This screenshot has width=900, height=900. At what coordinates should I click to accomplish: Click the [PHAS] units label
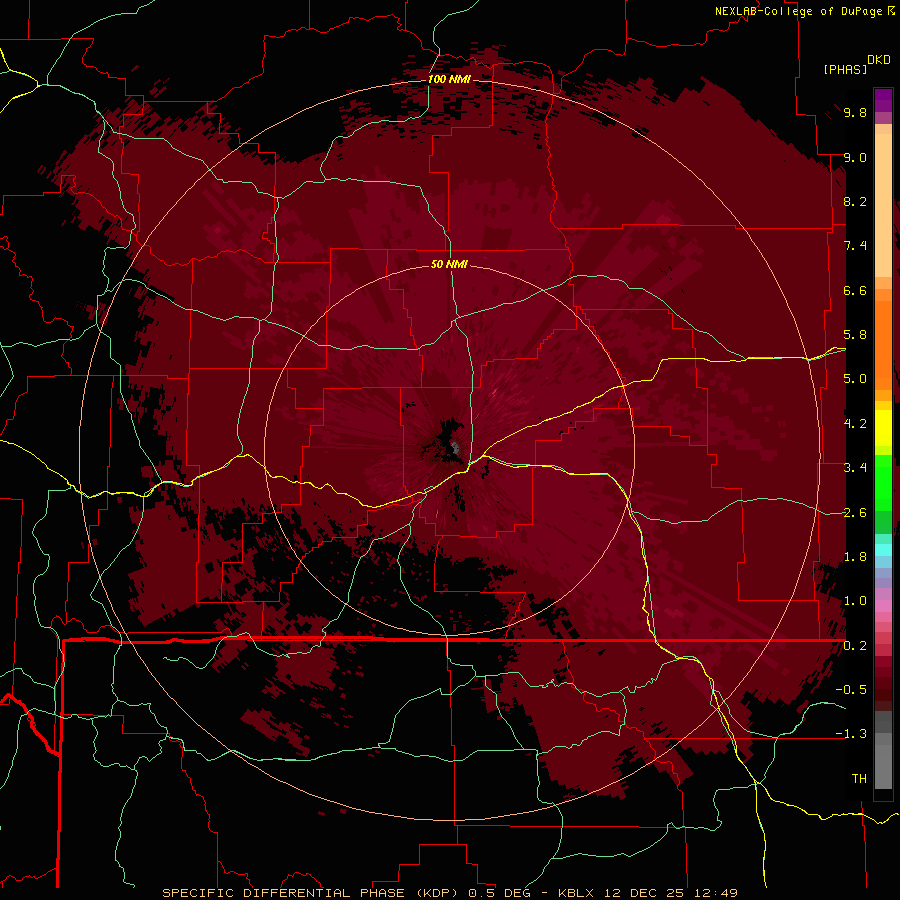tap(845, 70)
